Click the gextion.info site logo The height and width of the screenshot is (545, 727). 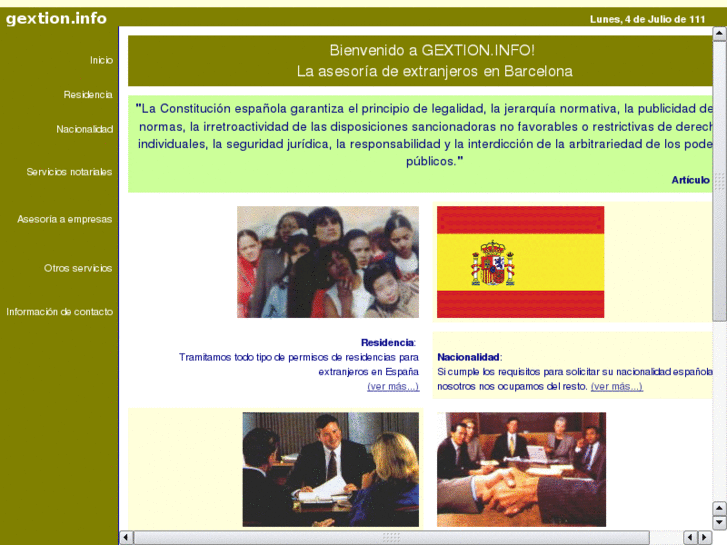point(56,19)
